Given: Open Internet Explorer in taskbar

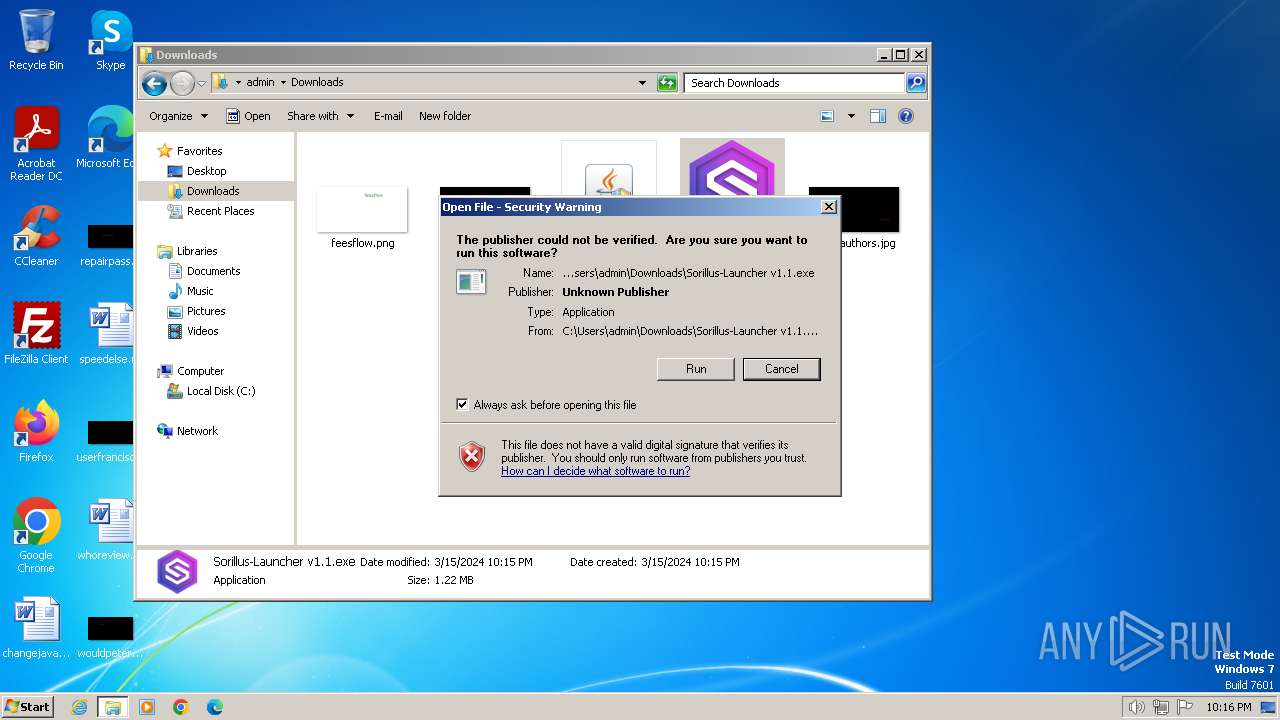Looking at the screenshot, I should point(80,707).
